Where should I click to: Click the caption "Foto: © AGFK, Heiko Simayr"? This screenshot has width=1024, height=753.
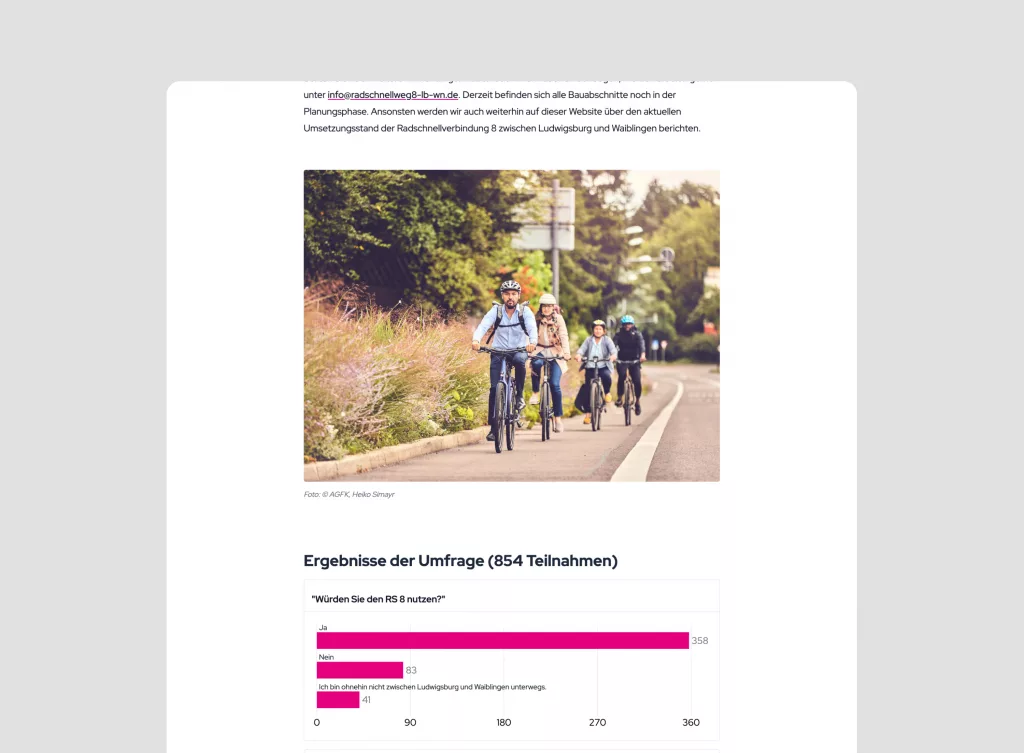pos(349,494)
